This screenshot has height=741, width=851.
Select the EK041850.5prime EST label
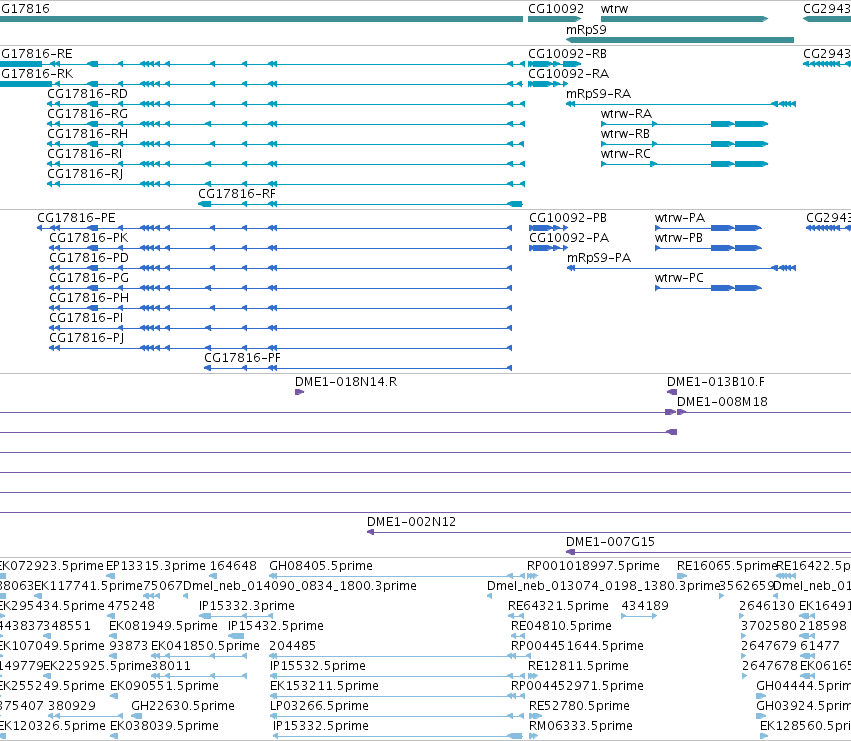(205, 646)
